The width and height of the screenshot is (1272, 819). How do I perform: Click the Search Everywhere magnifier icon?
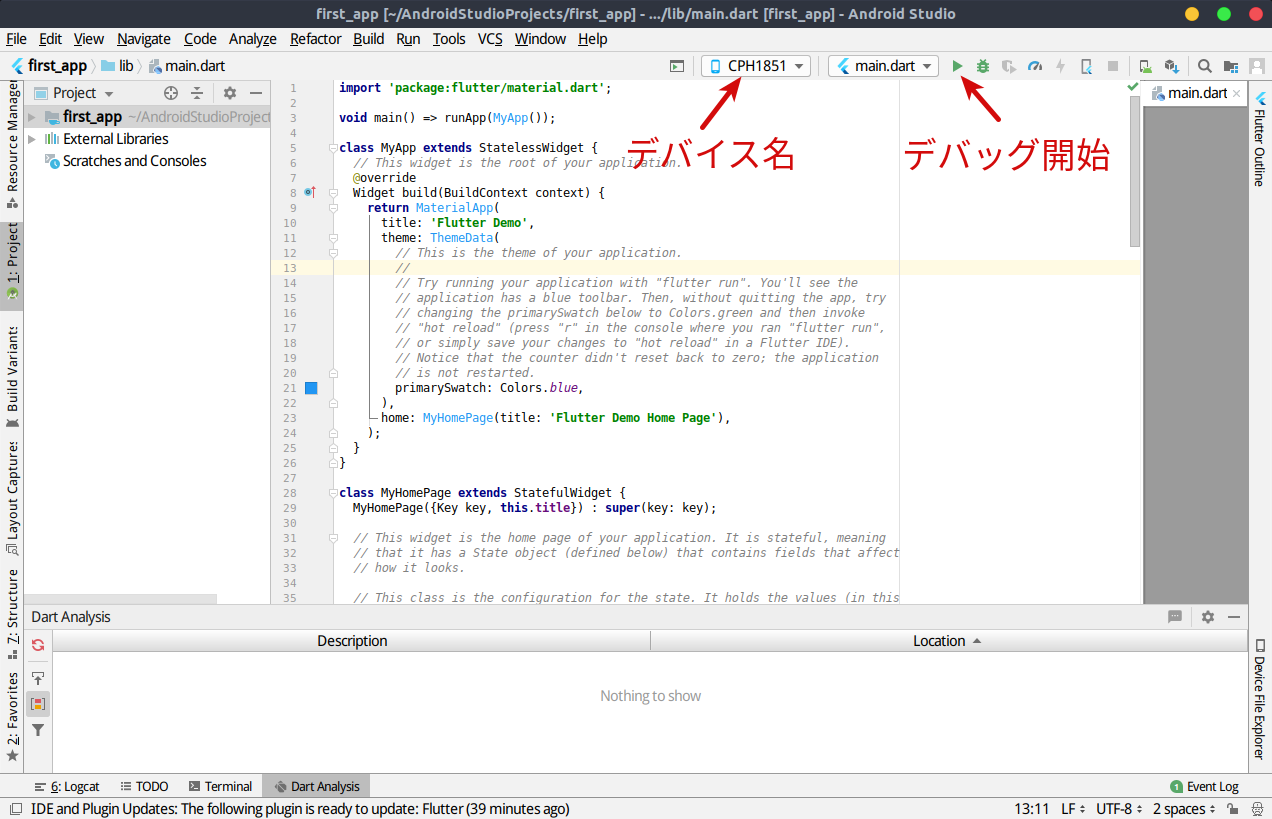pos(1205,66)
